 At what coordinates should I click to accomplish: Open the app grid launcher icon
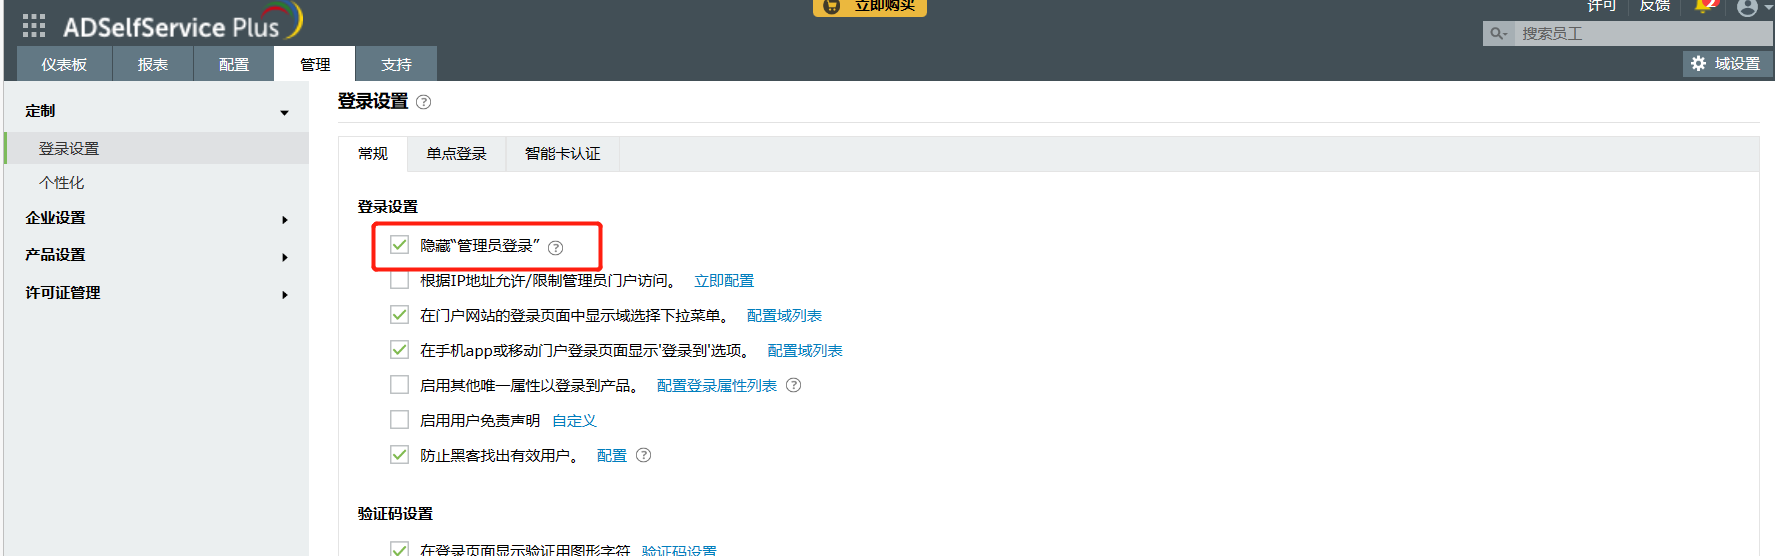tap(34, 26)
